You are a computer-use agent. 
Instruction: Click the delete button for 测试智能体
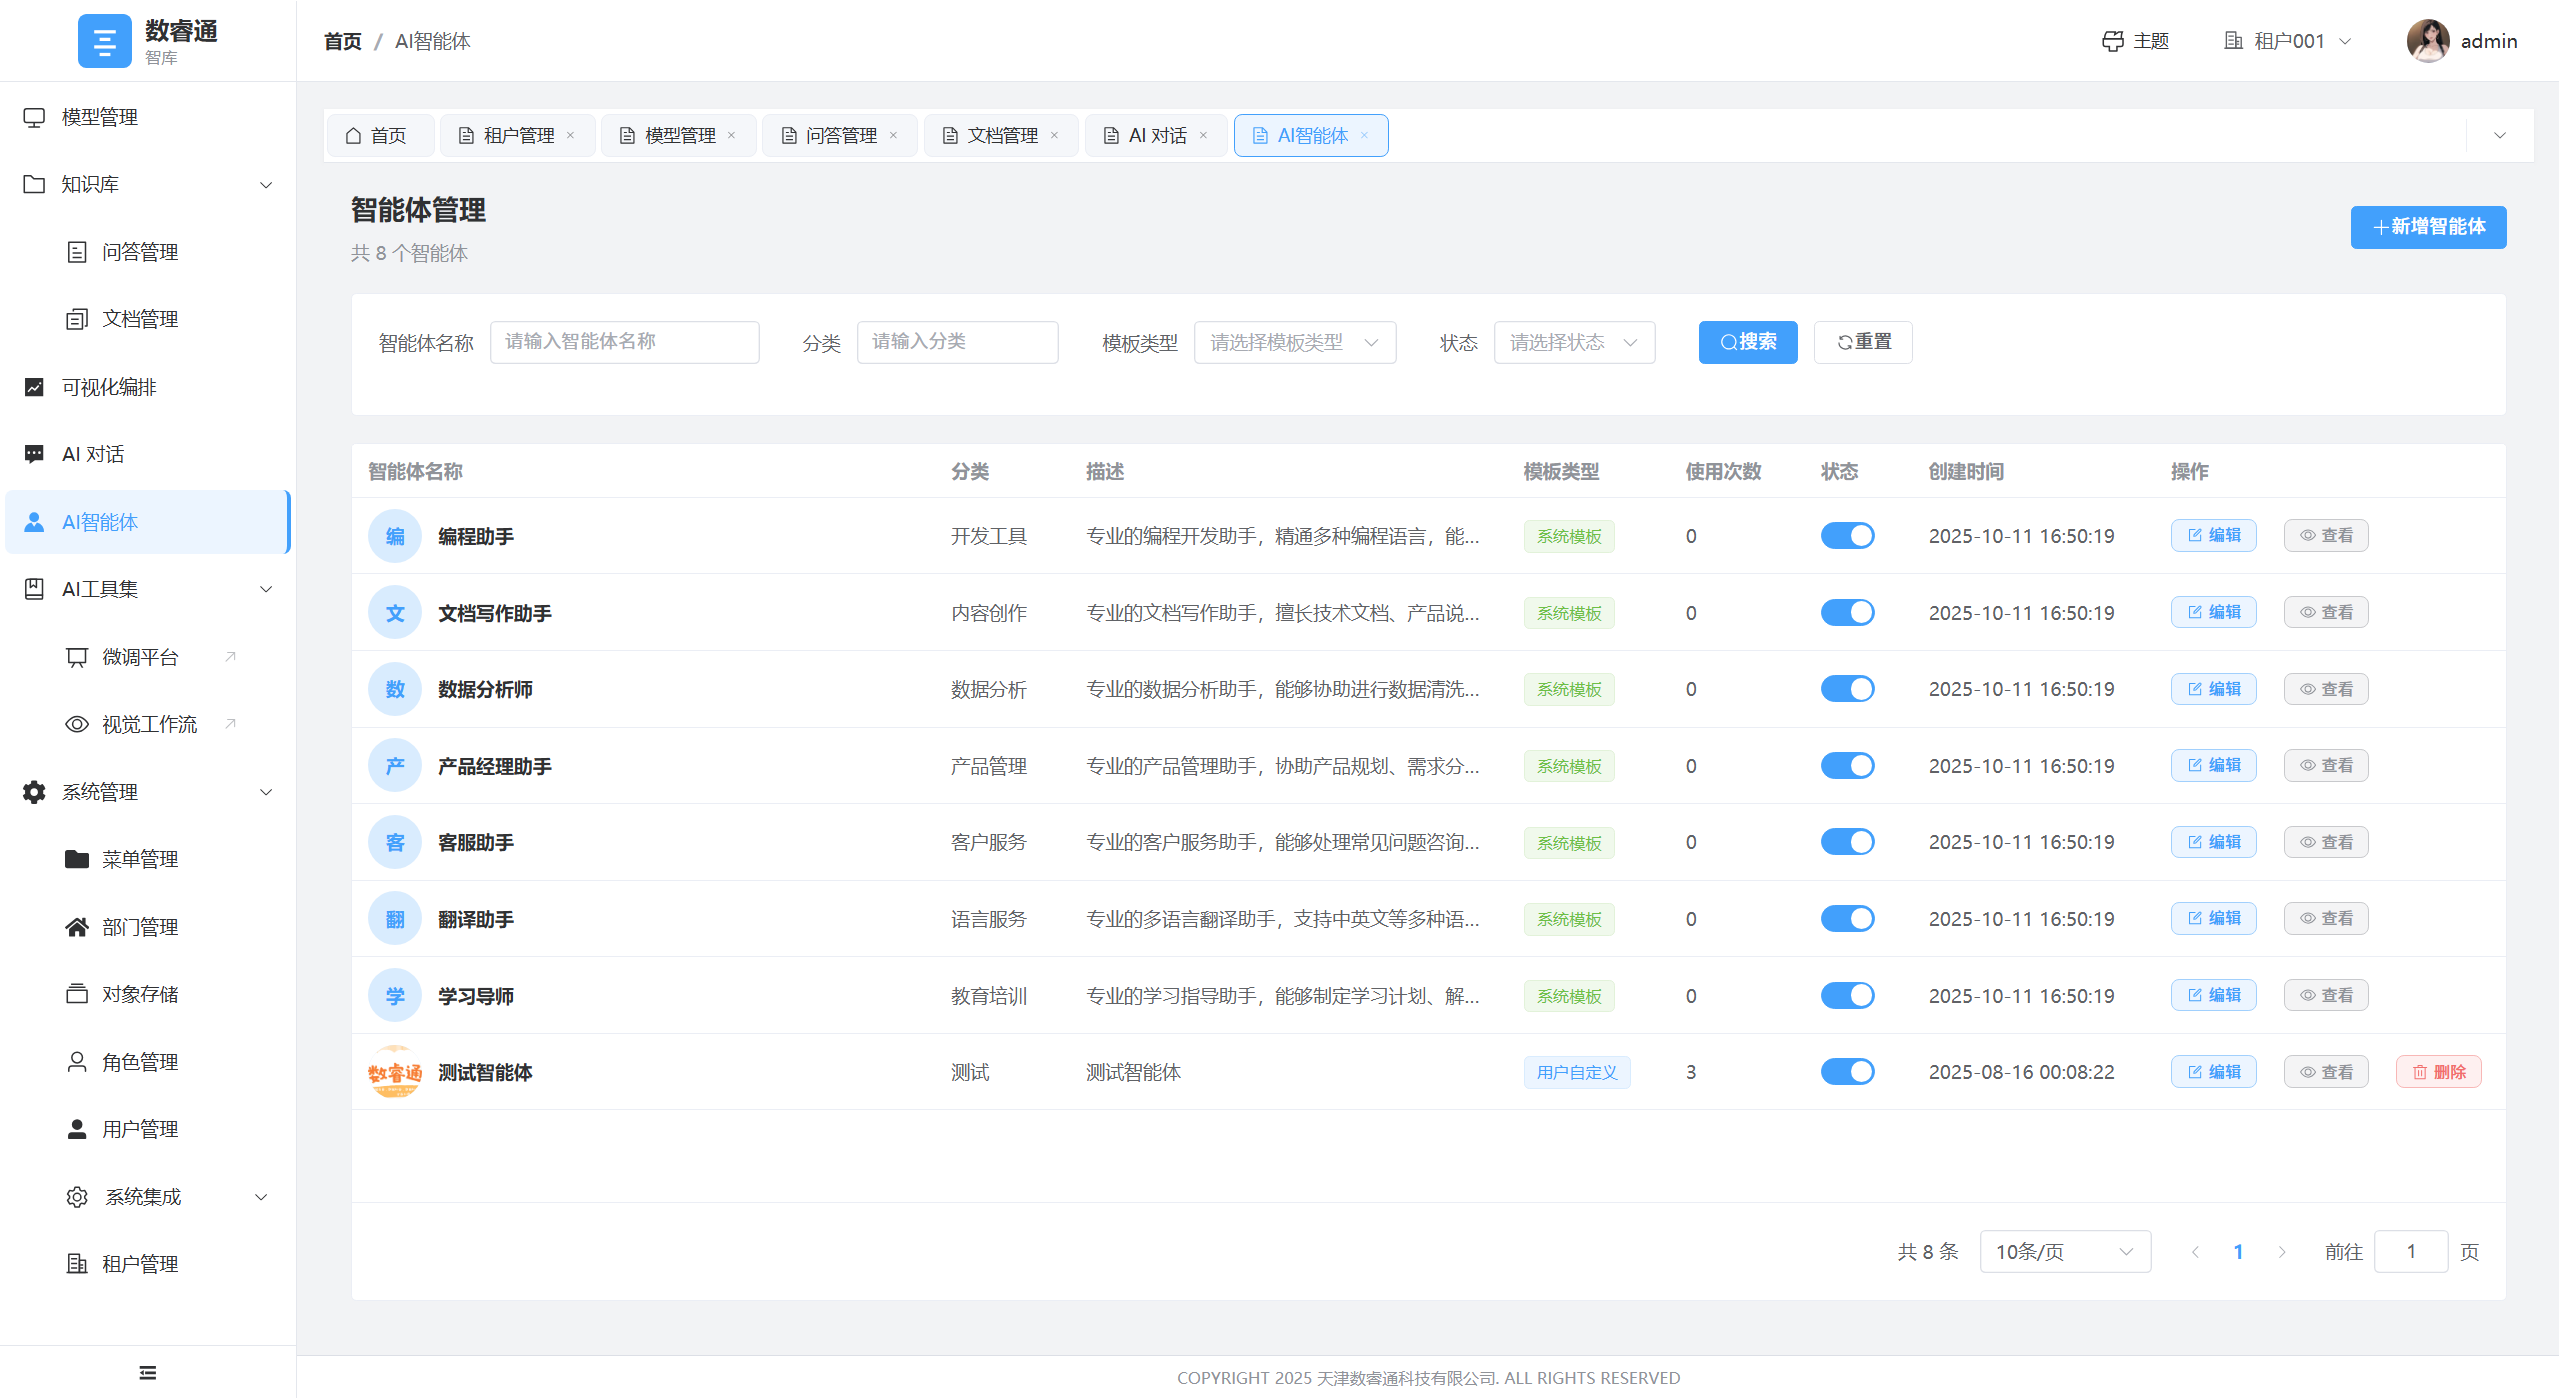coord(2438,1072)
